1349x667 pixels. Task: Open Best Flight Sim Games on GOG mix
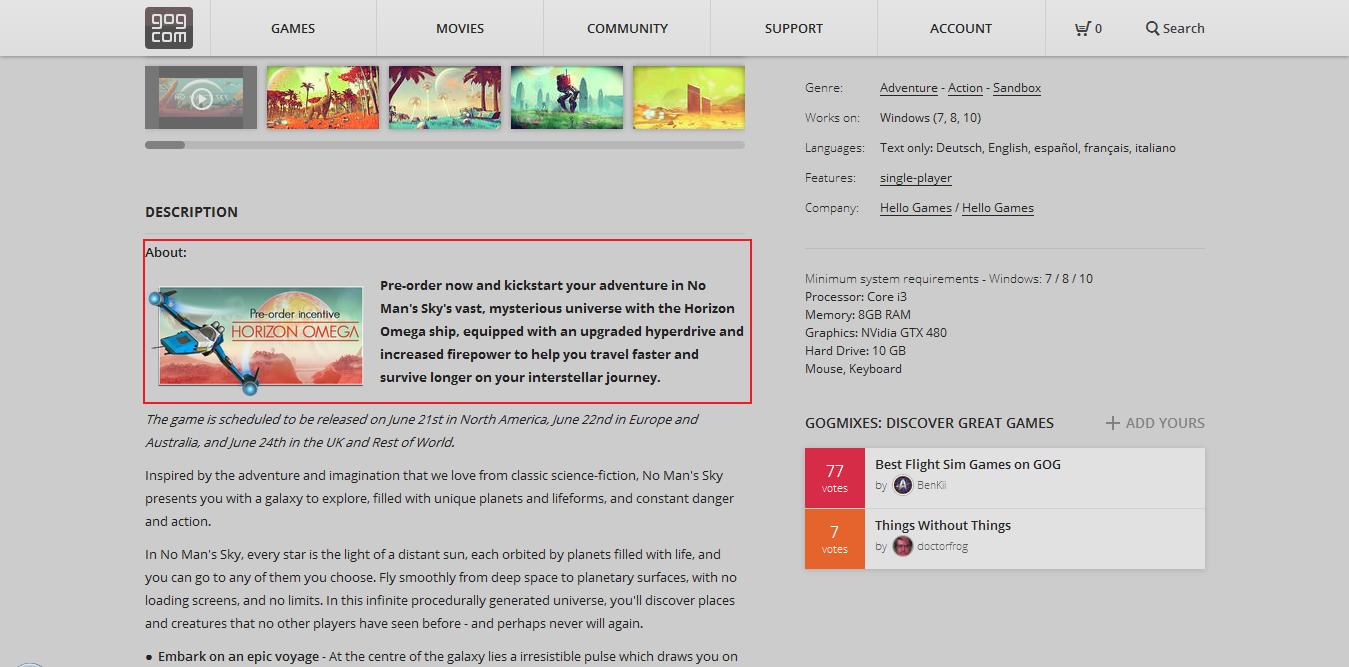tap(968, 464)
